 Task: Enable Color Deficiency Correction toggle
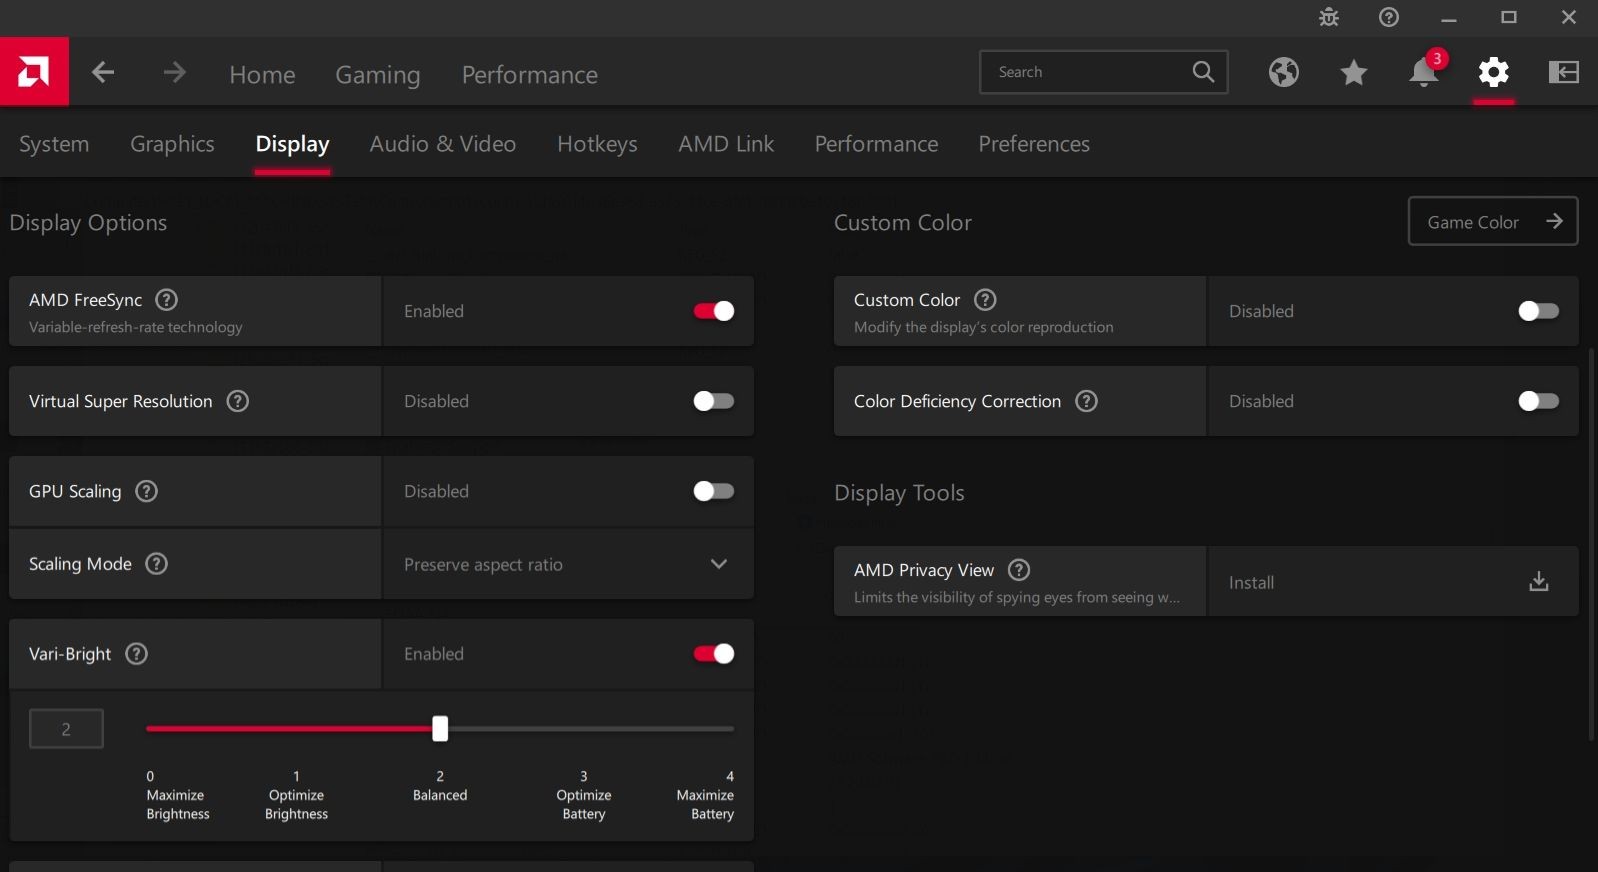coord(1538,401)
